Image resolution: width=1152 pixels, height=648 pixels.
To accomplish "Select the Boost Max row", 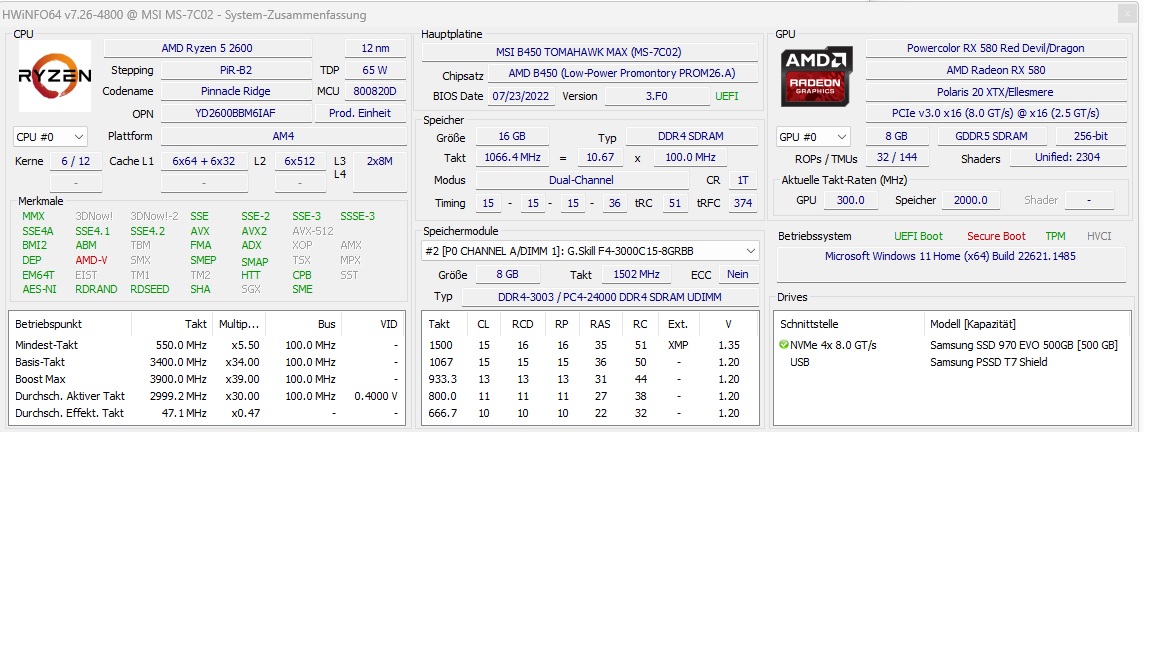I will click(x=206, y=379).
